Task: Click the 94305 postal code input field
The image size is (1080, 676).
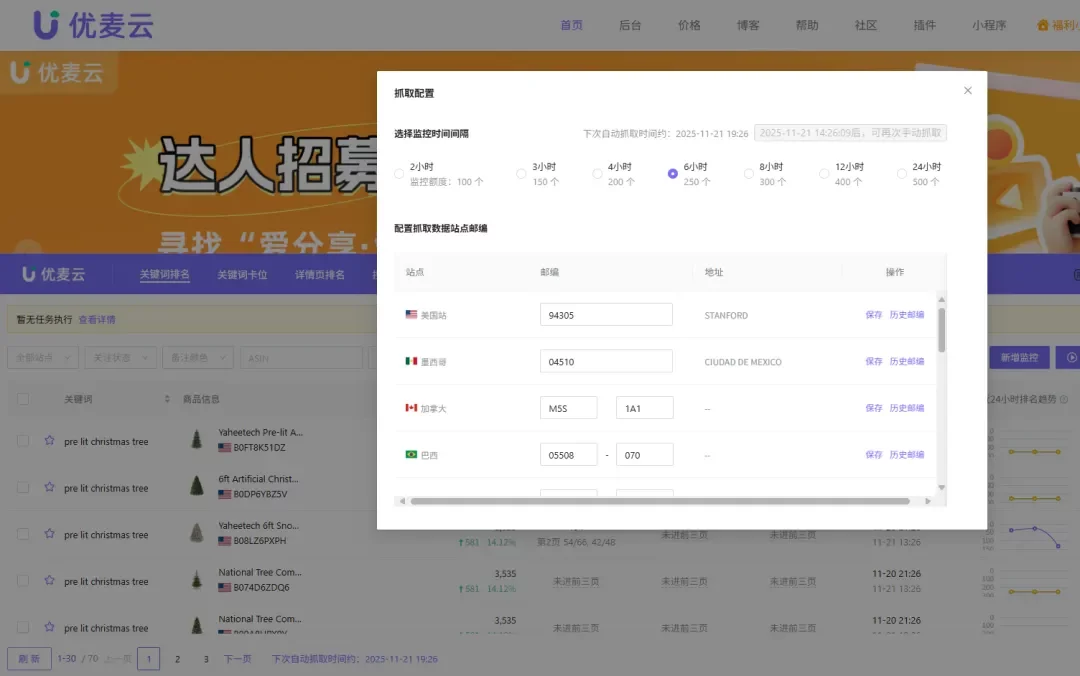Action: [606, 313]
